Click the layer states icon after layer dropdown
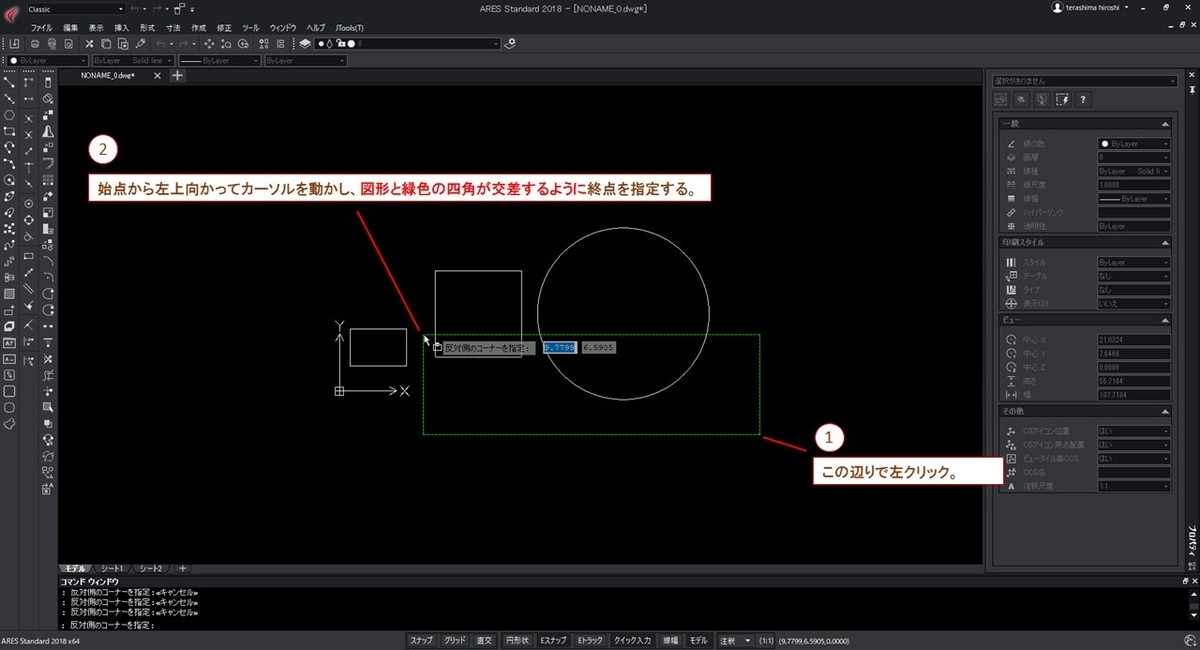 (510, 44)
